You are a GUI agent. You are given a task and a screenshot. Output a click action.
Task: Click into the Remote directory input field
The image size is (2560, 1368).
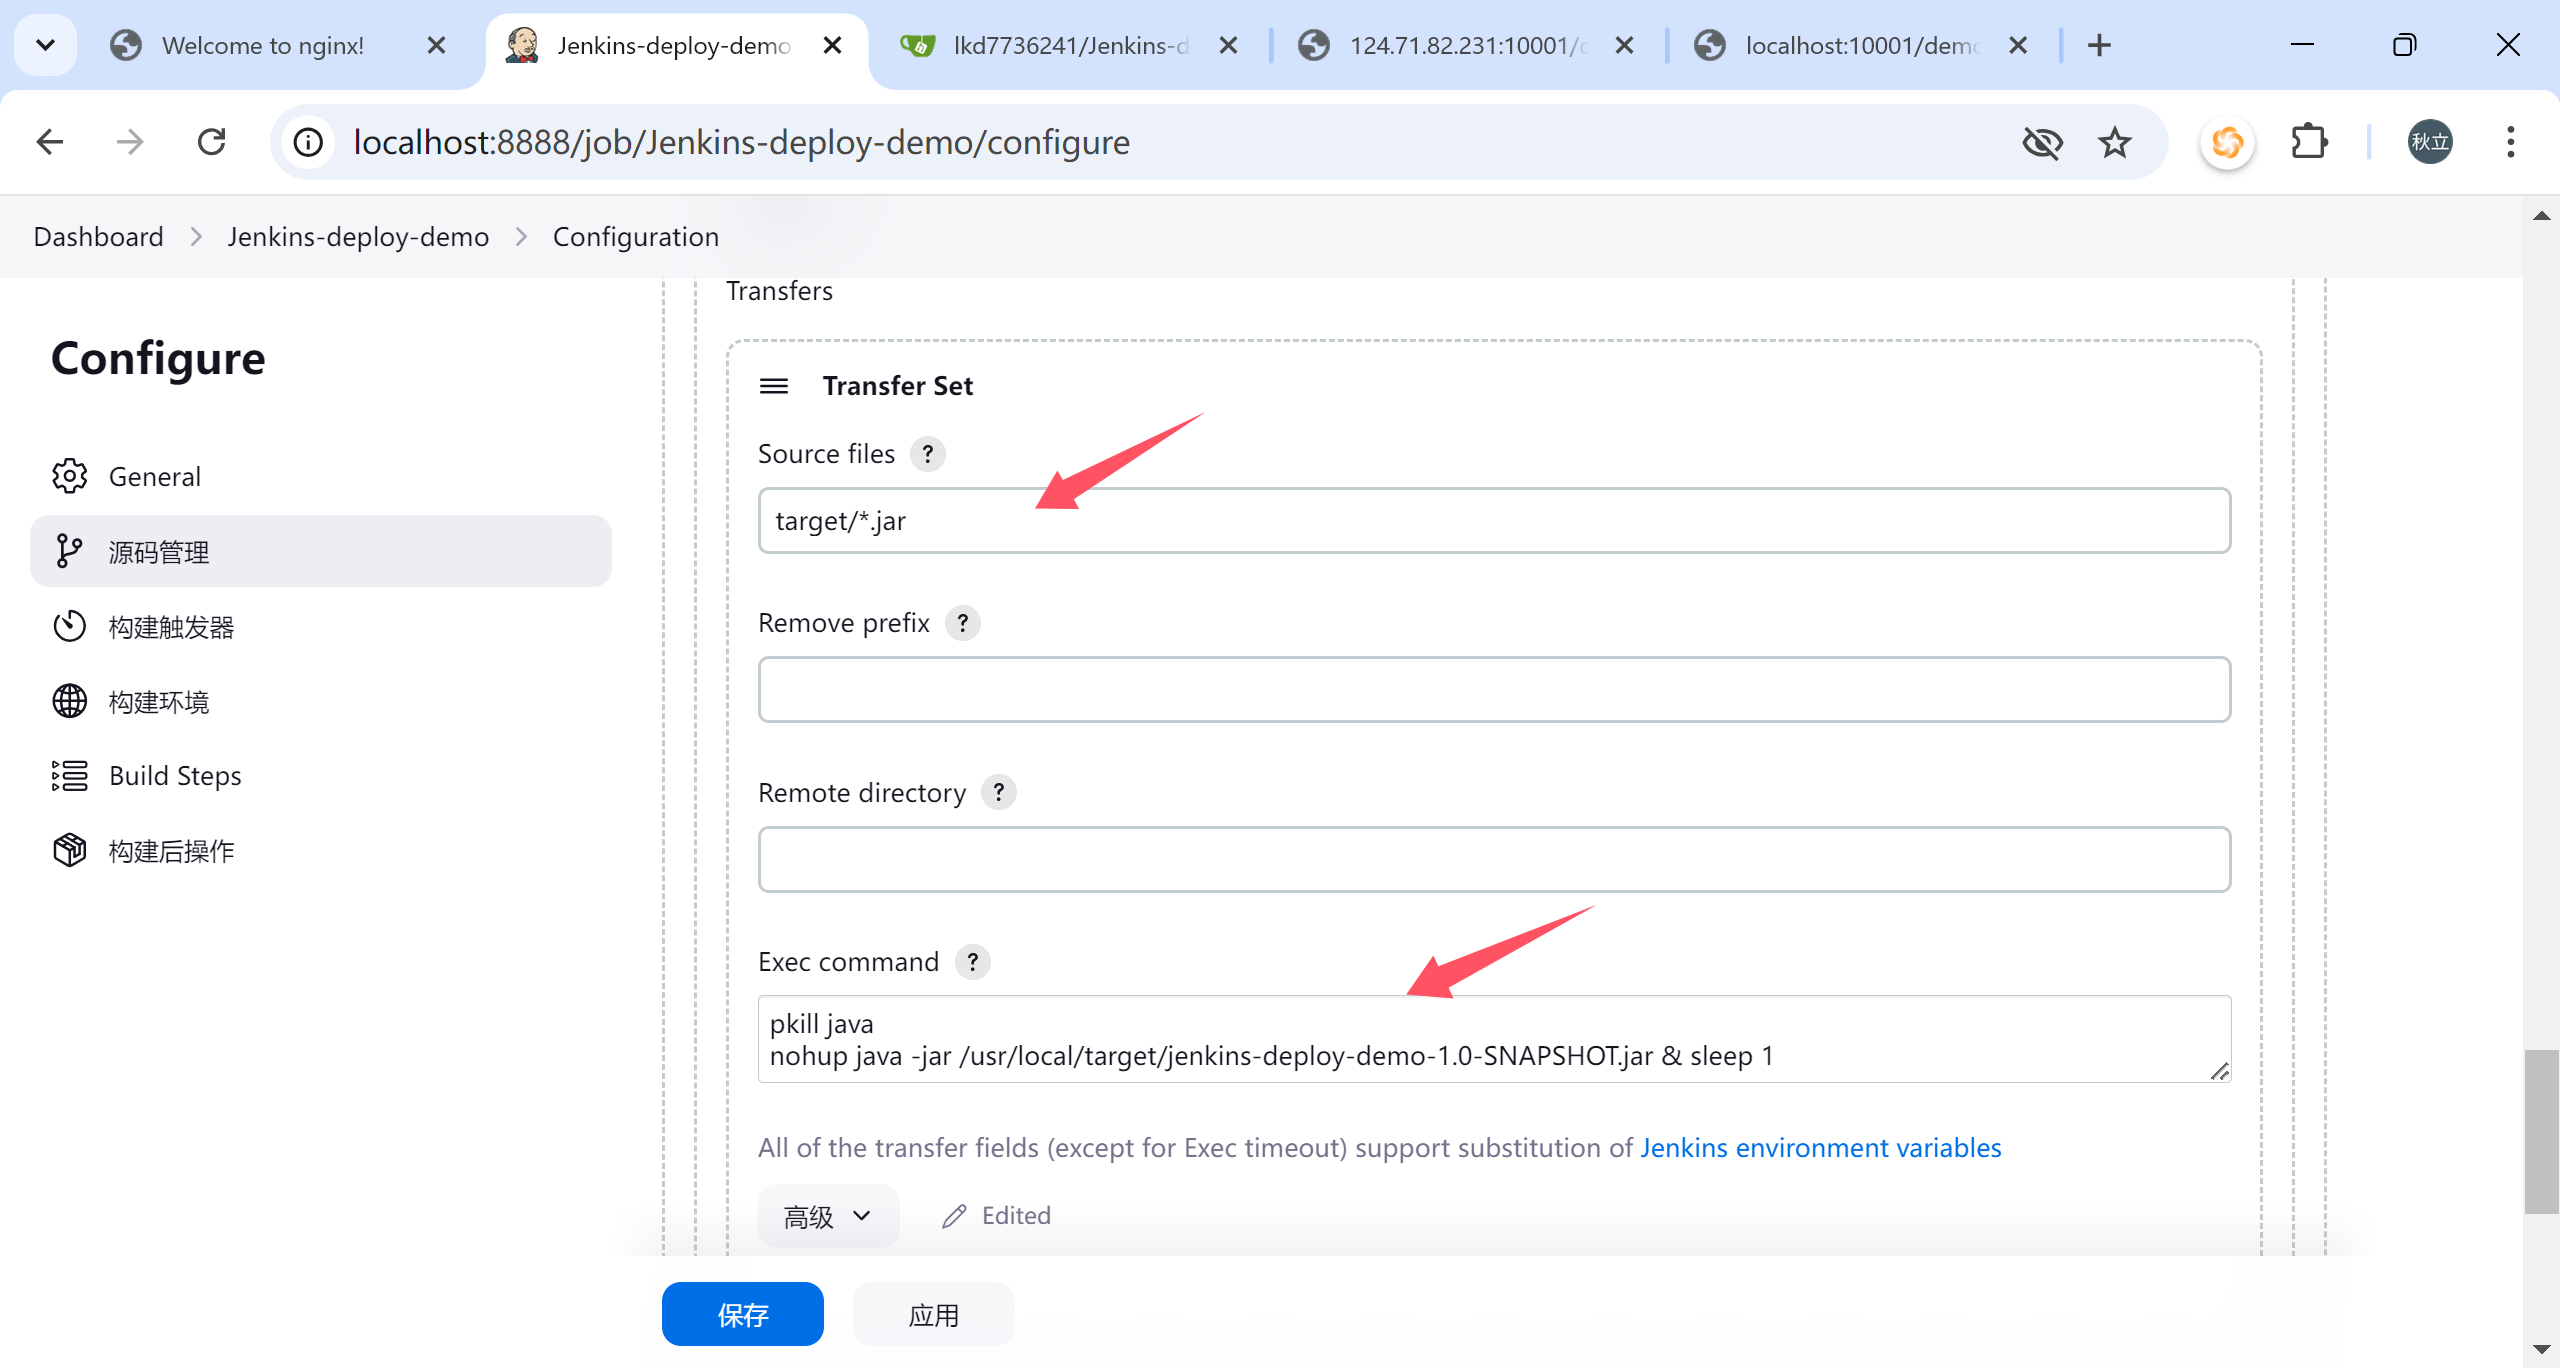[1494, 859]
